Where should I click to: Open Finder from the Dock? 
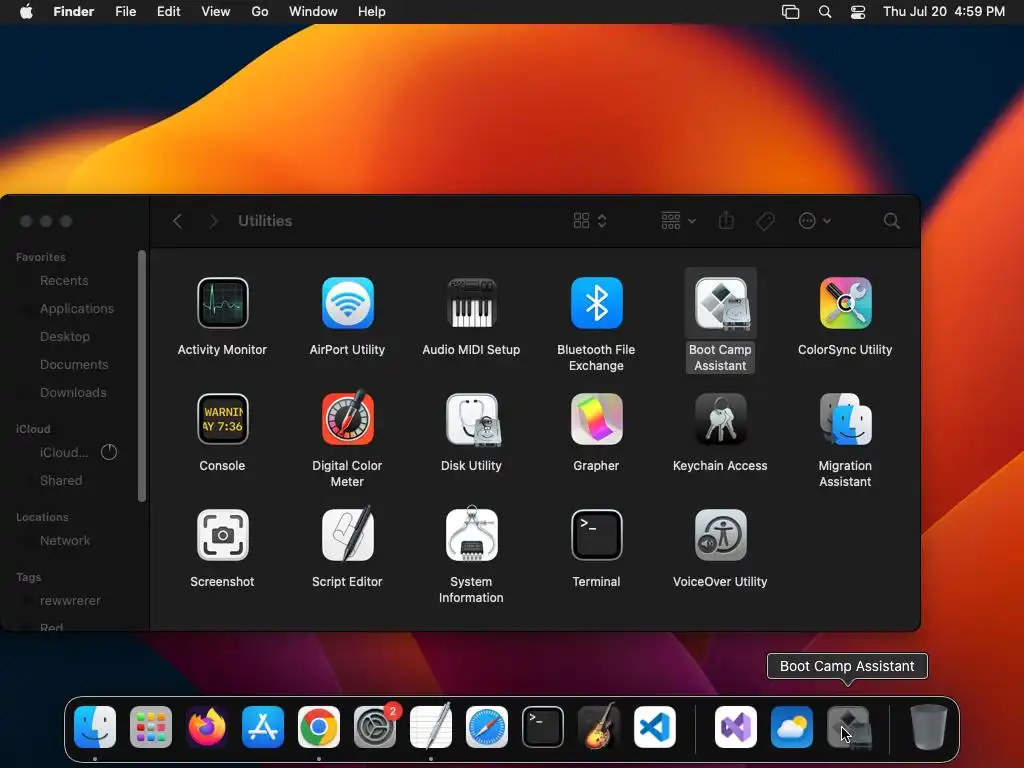[95, 726]
